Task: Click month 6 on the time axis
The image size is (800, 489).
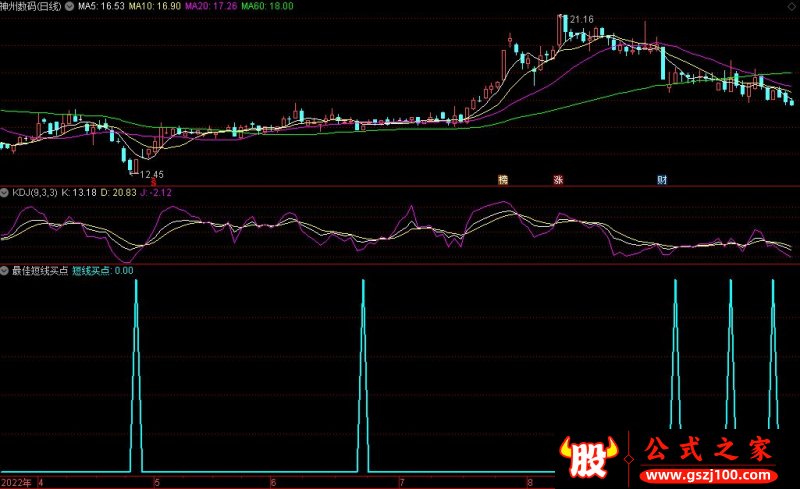Action: [274, 482]
